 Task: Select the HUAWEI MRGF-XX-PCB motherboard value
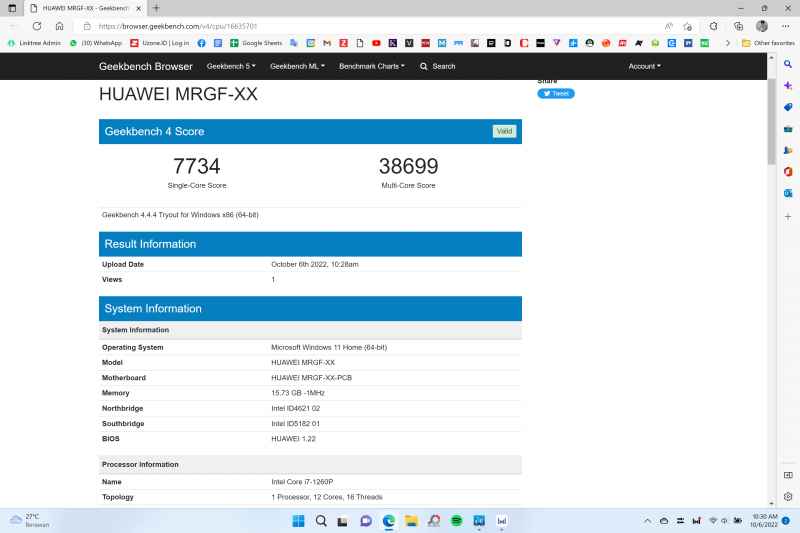point(312,378)
